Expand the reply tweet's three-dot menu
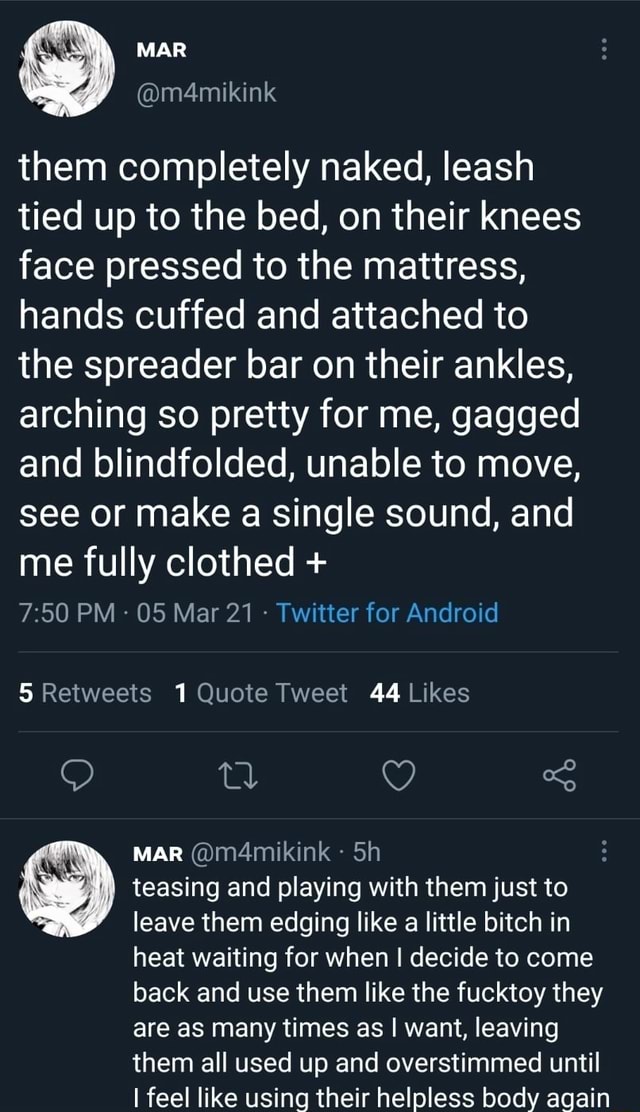Image resolution: width=640 pixels, height=1112 pixels. click(x=602, y=853)
